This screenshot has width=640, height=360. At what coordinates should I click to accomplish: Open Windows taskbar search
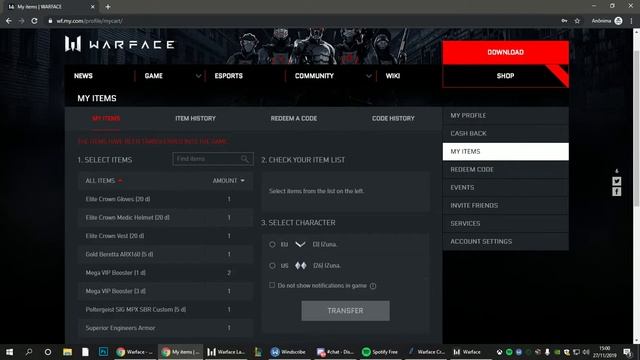[29, 352]
